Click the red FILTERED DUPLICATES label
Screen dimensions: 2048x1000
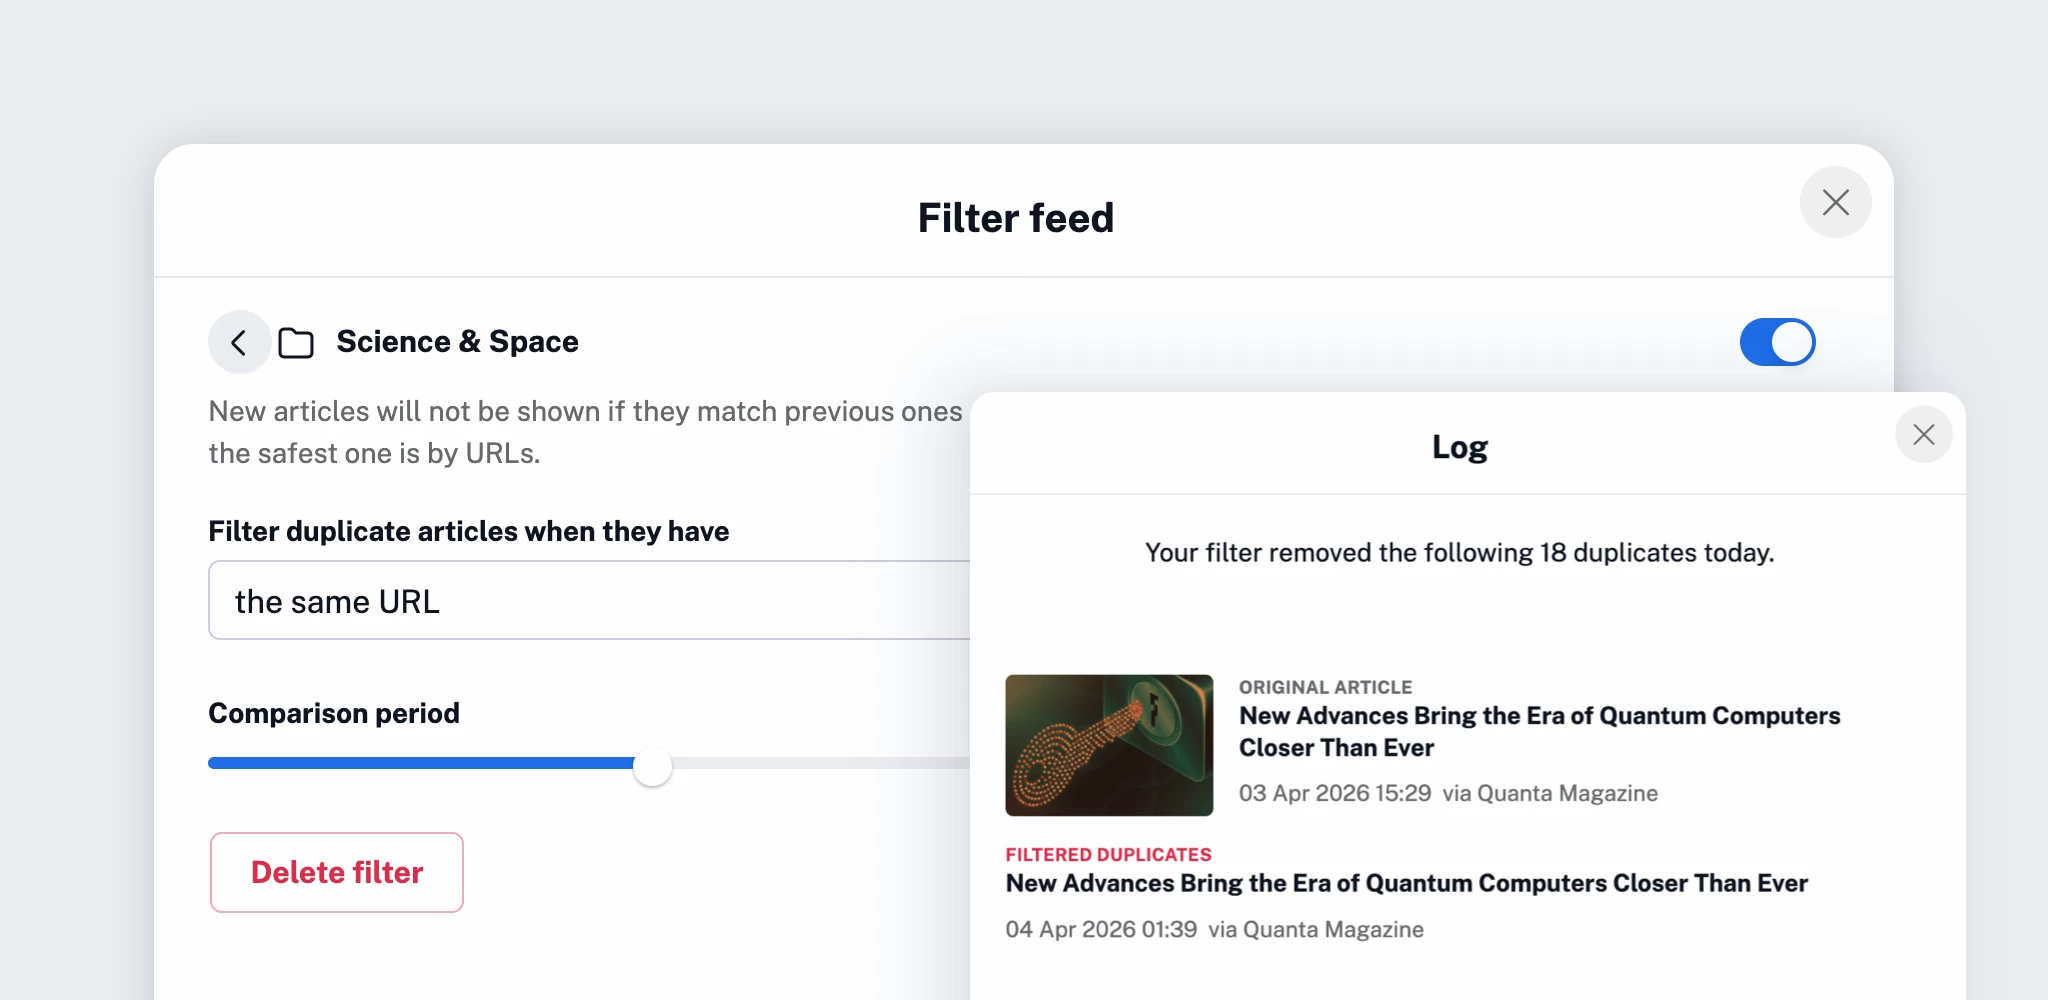1108,855
